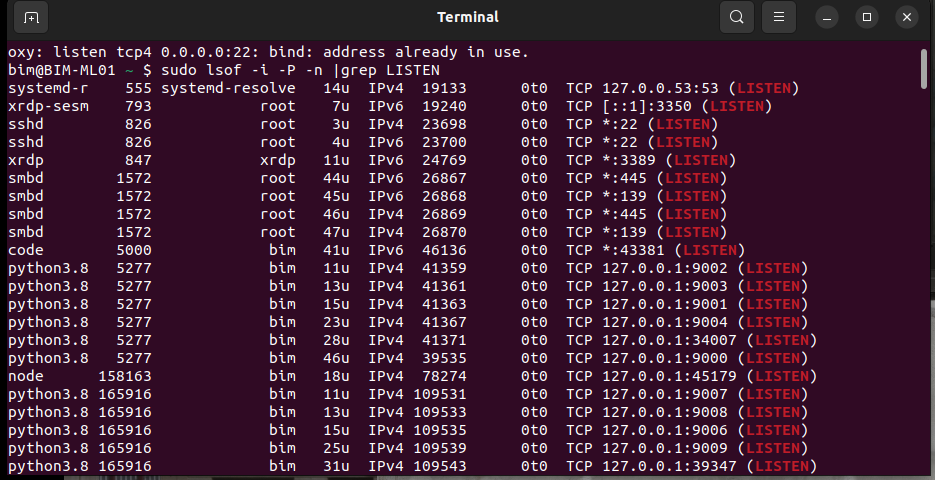Click the code process port 43381 line

[x=377, y=250]
